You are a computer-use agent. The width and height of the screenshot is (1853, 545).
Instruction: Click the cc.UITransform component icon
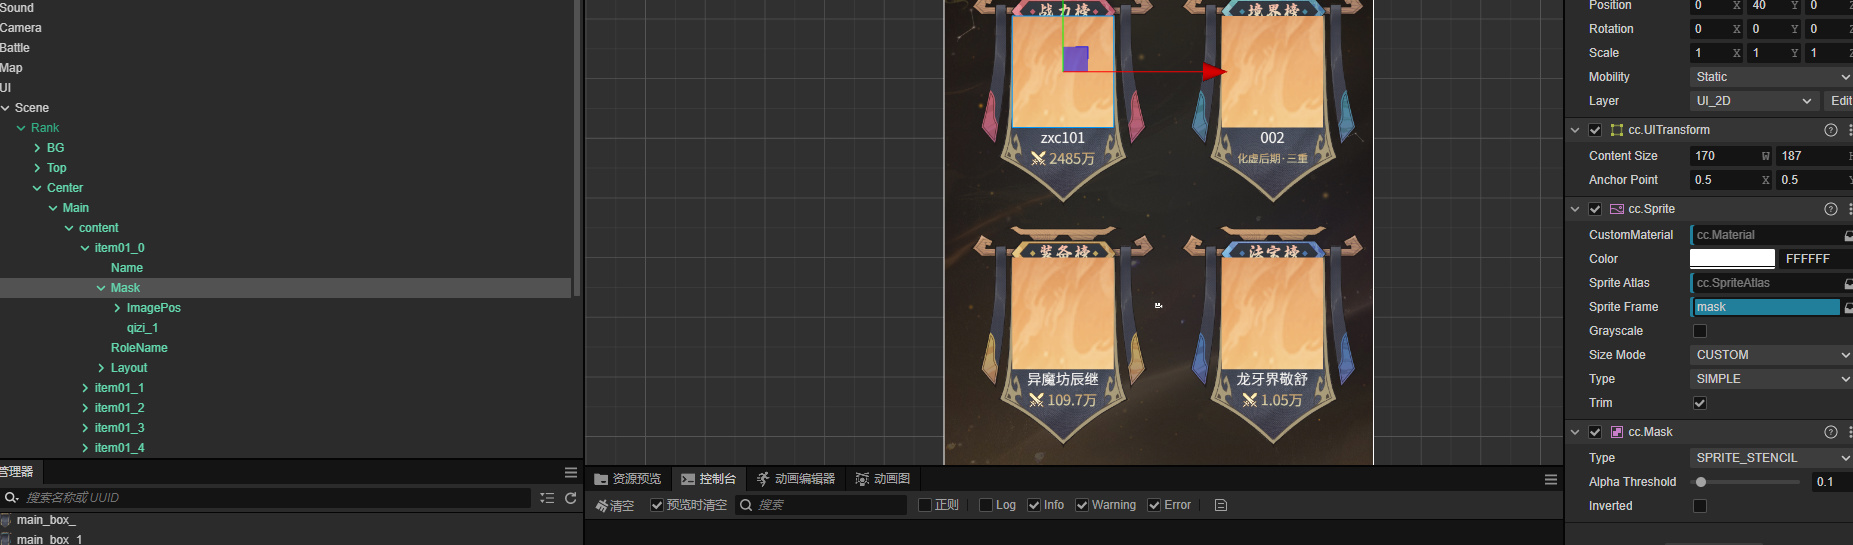point(1617,130)
